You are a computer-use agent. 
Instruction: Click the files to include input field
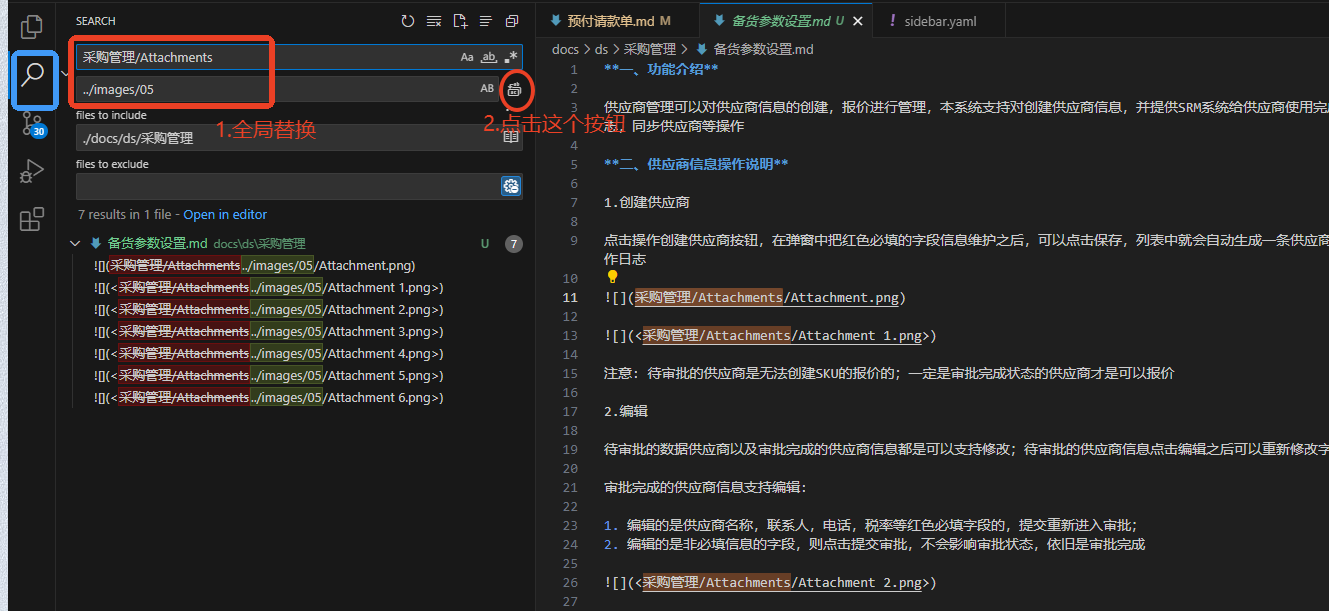pos(285,138)
